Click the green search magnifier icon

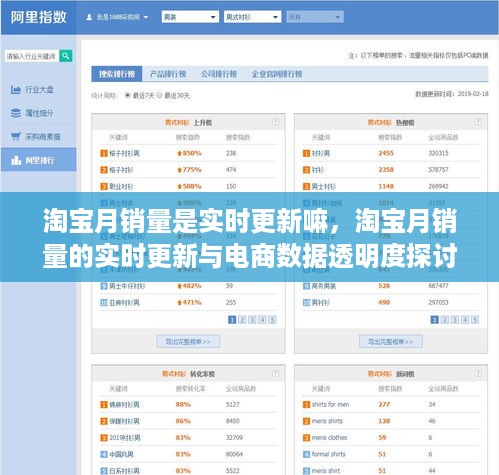pos(66,56)
